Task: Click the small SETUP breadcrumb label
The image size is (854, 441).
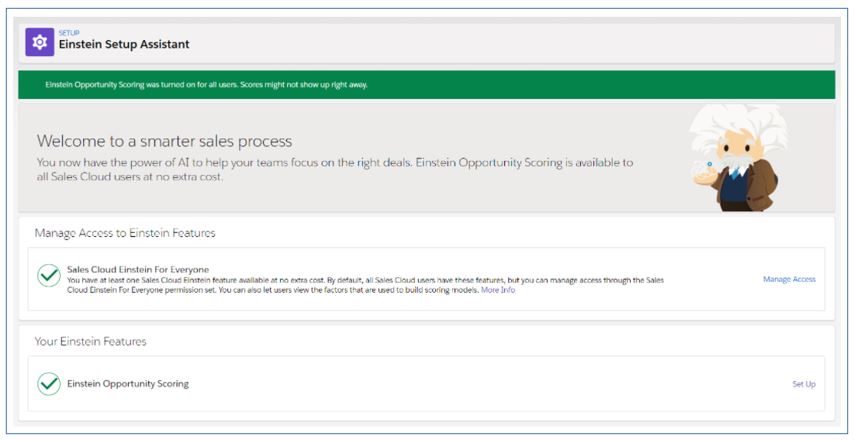Action: 69,33
